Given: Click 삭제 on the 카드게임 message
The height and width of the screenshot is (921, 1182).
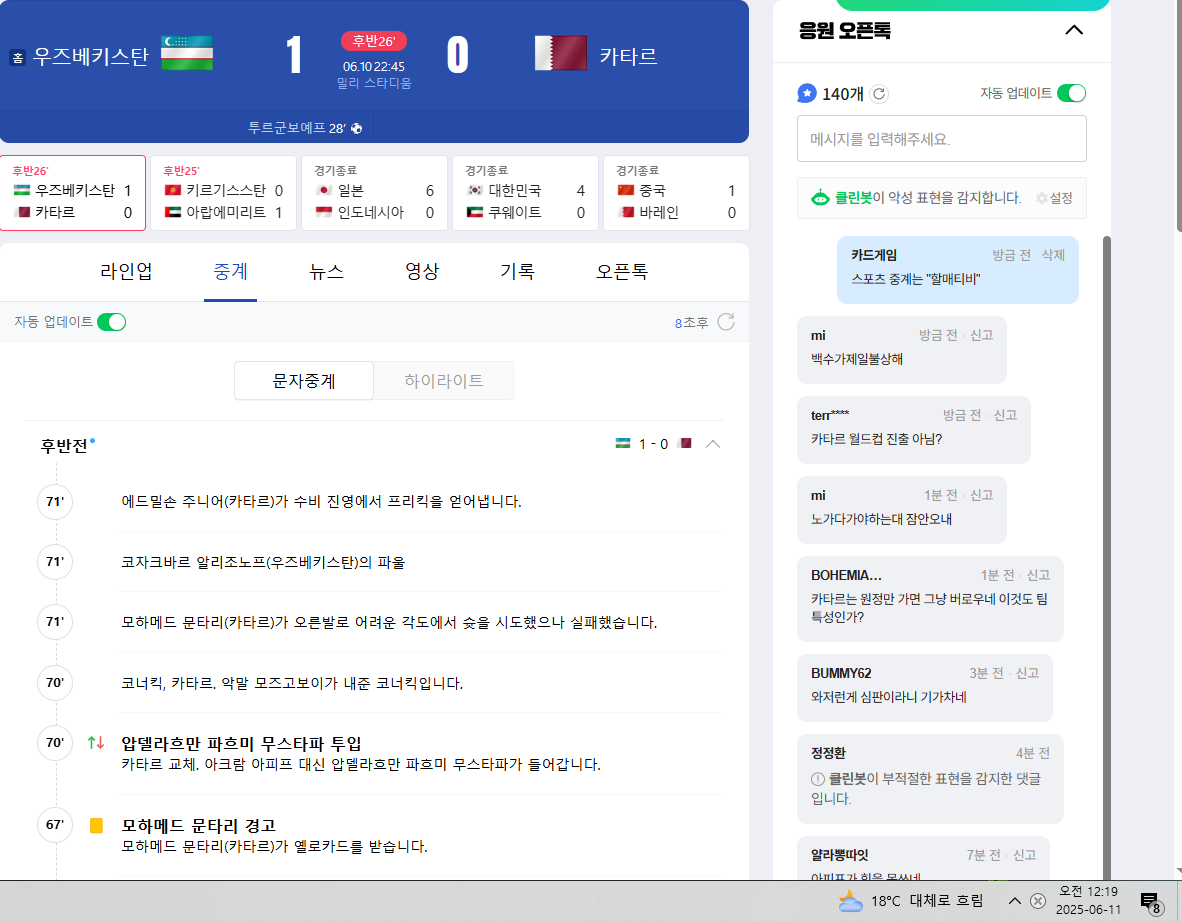Looking at the screenshot, I should tap(1053, 255).
